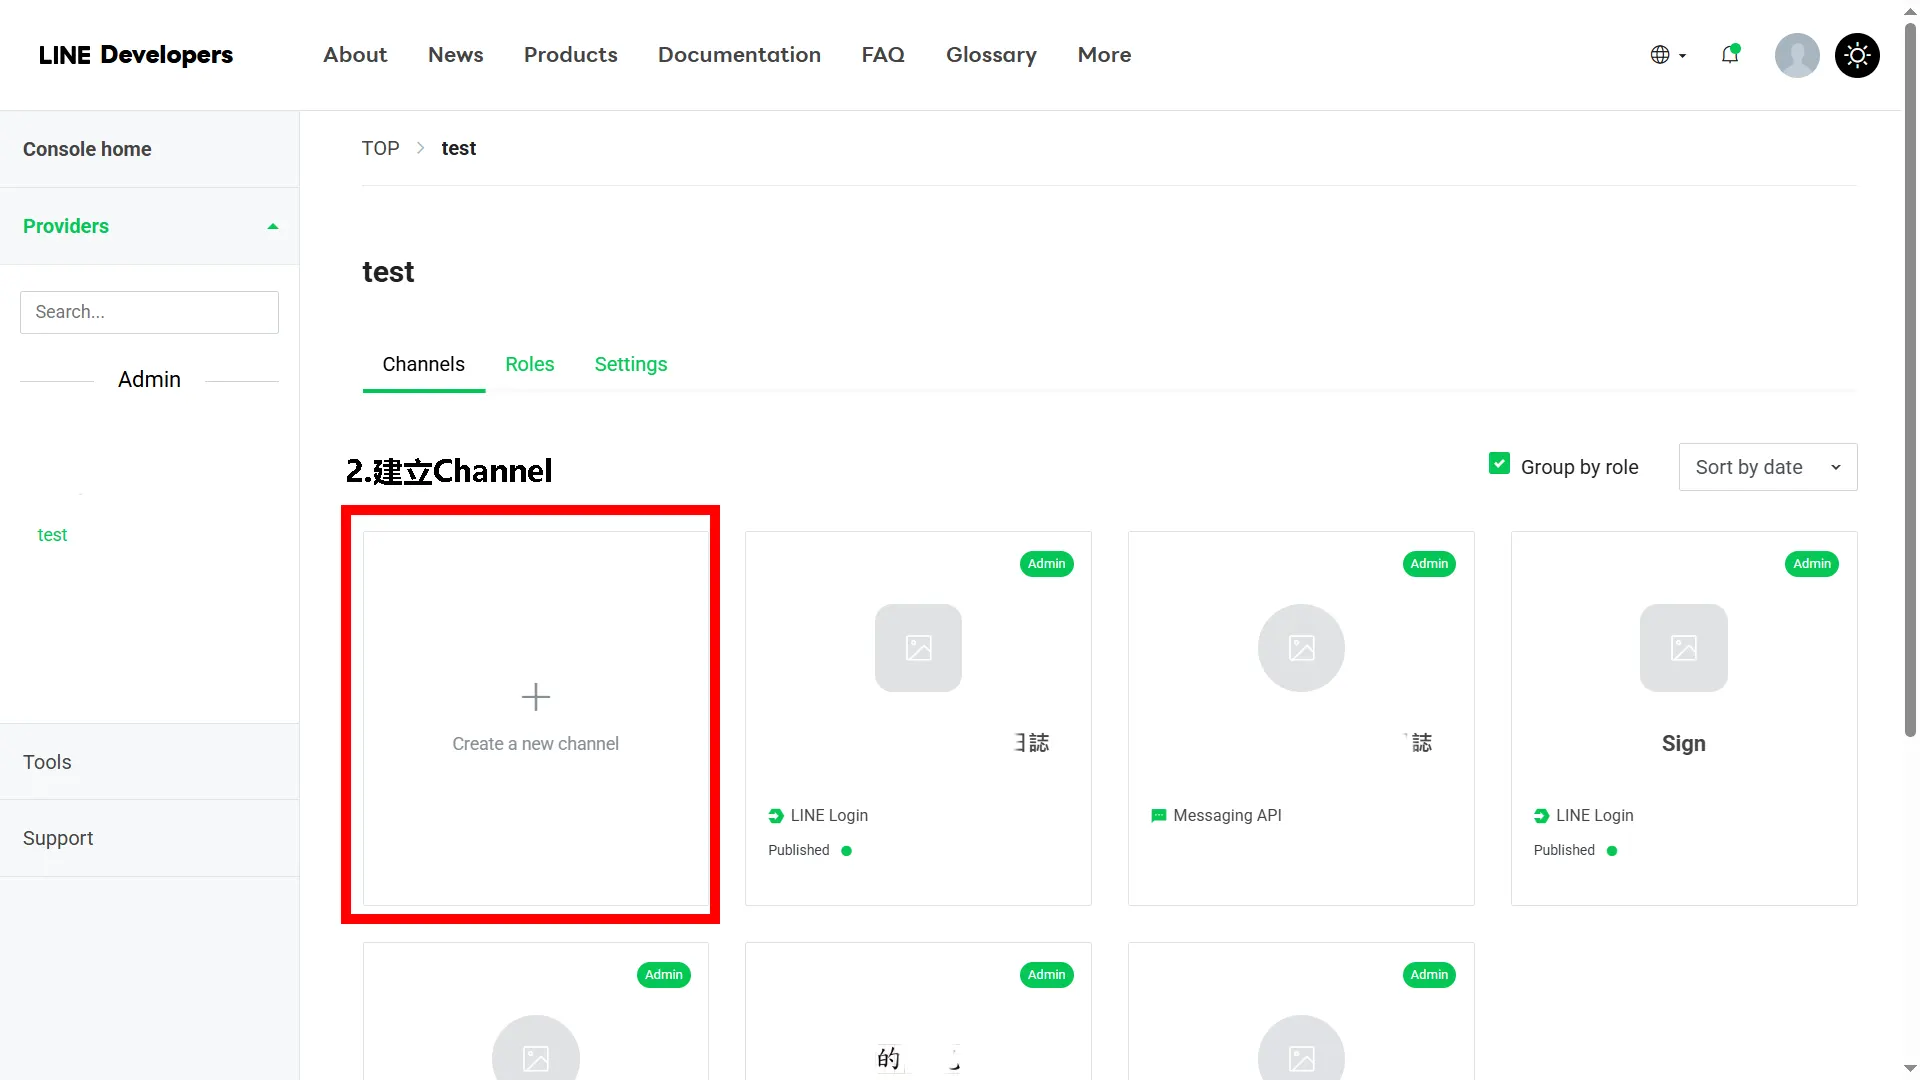Navigate to TOP via the breadcrumb
Image resolution: width=1920 pixels, height=1080 pixels.
point(380,147)
